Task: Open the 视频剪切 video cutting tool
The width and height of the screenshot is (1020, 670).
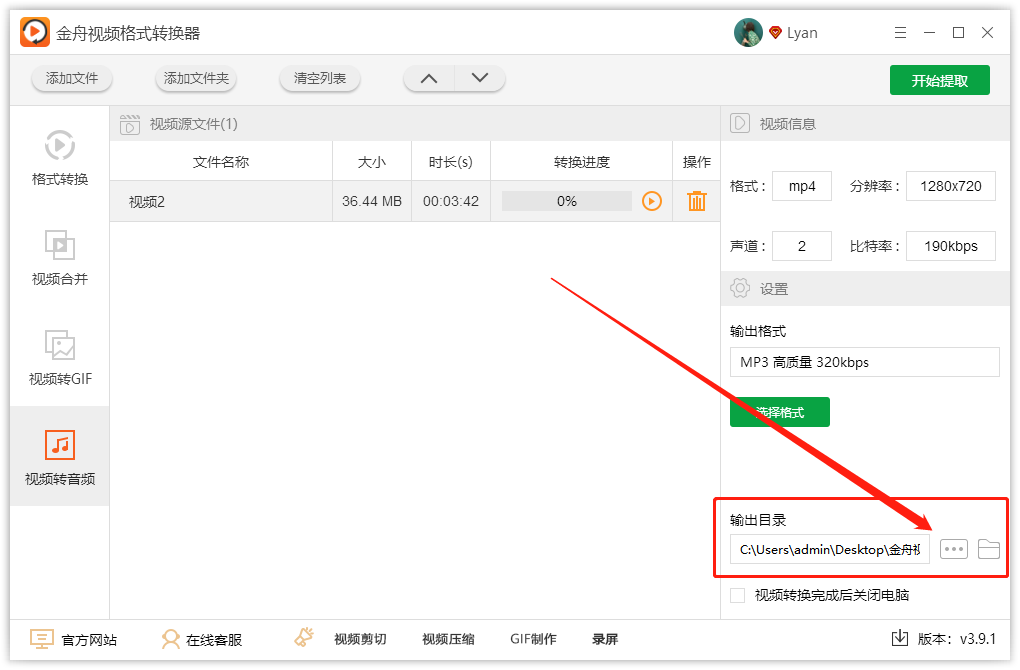Action: click(360, 639)
